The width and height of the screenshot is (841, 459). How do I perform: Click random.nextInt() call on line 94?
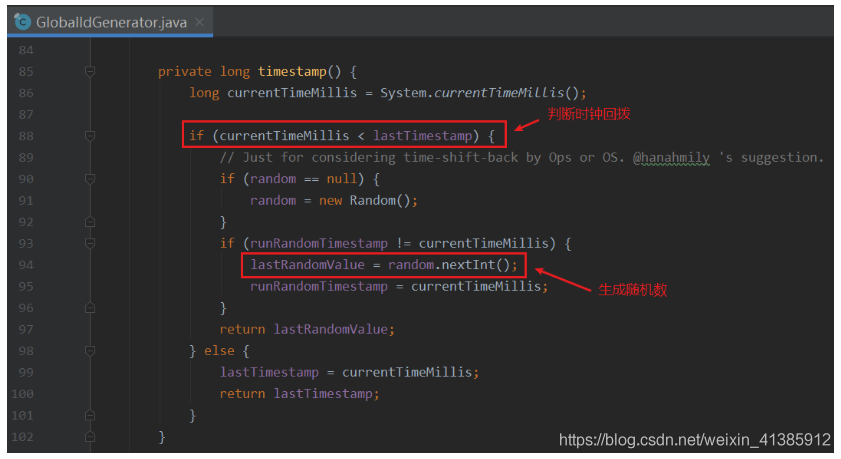click(x=449, y=264)
